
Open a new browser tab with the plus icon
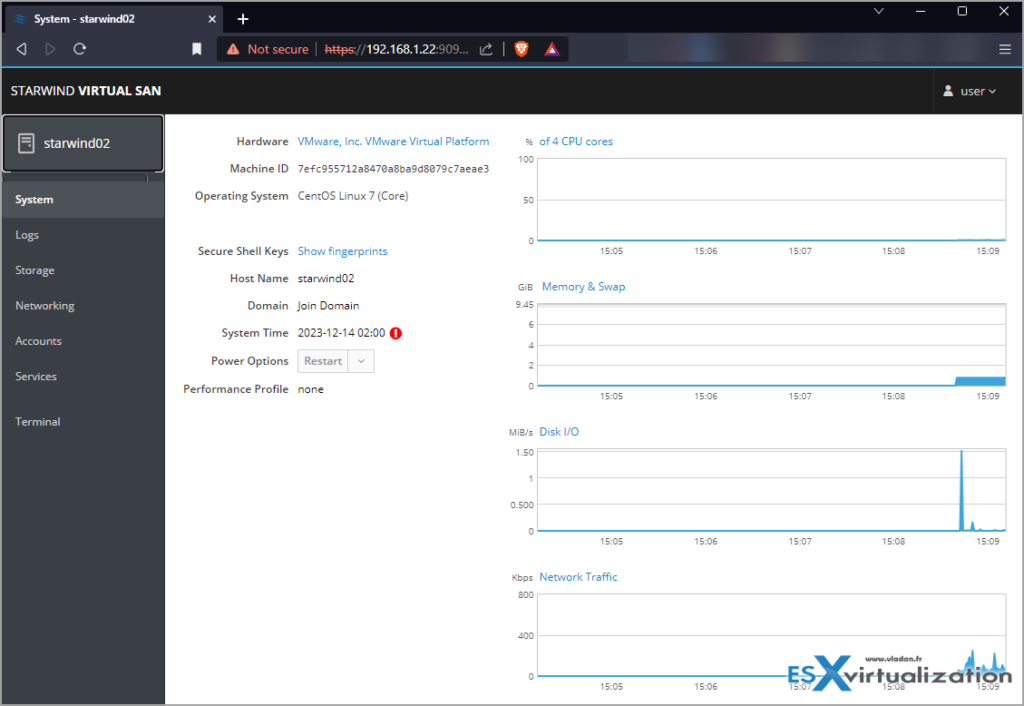tap(243, 18)
